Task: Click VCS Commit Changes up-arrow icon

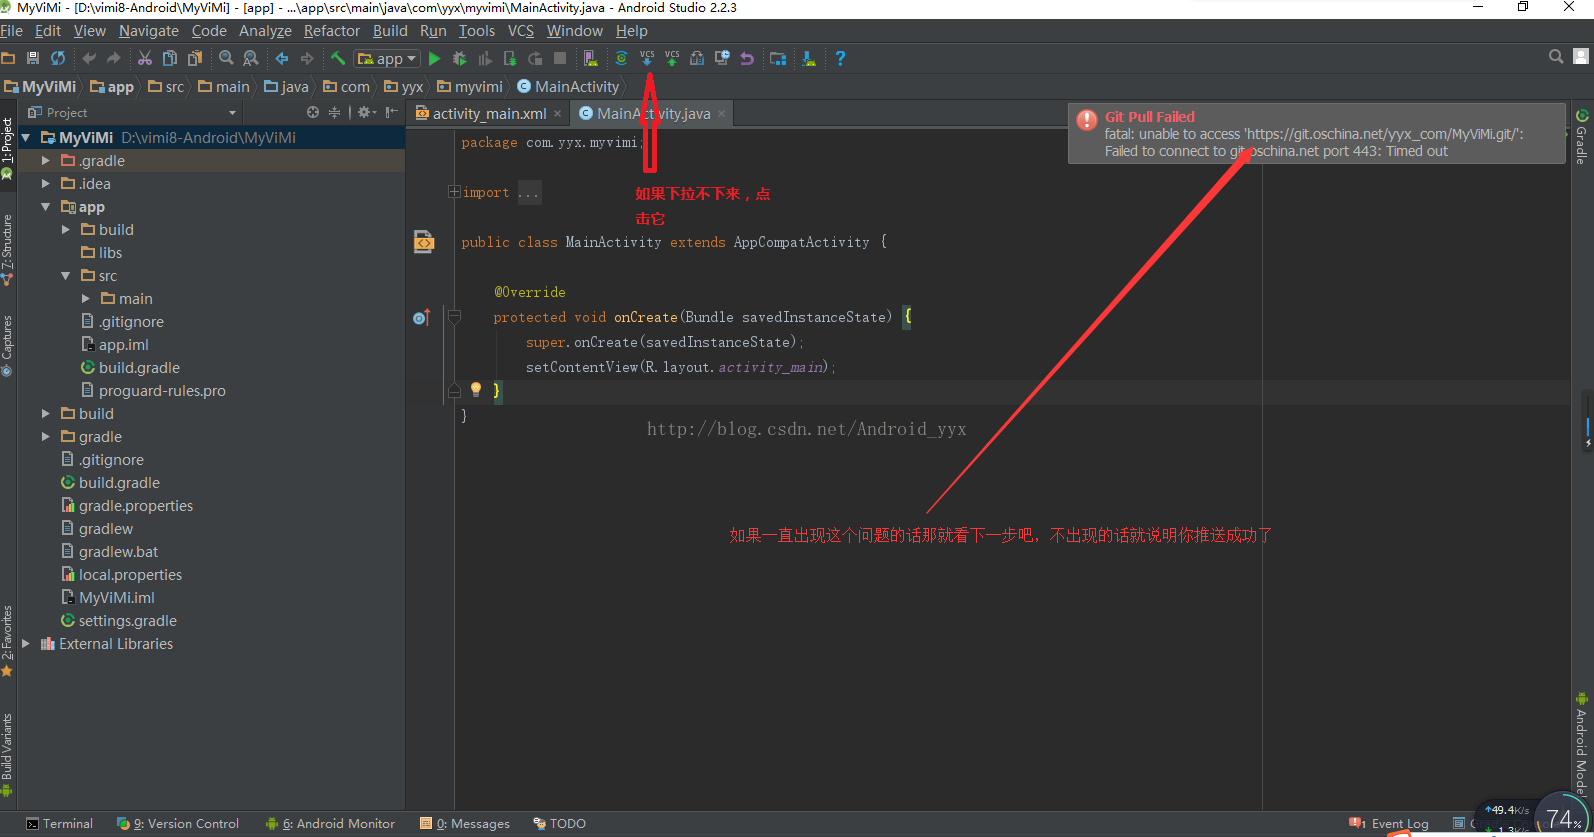Action: (672, 58)
